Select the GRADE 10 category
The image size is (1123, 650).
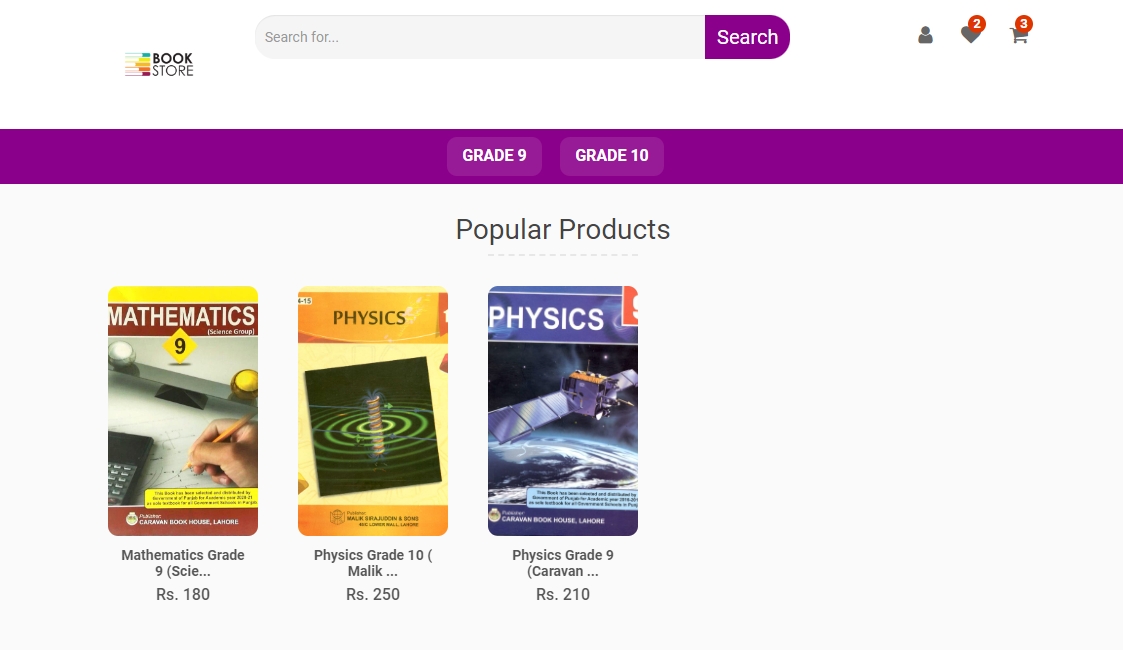tap(612, 156)
